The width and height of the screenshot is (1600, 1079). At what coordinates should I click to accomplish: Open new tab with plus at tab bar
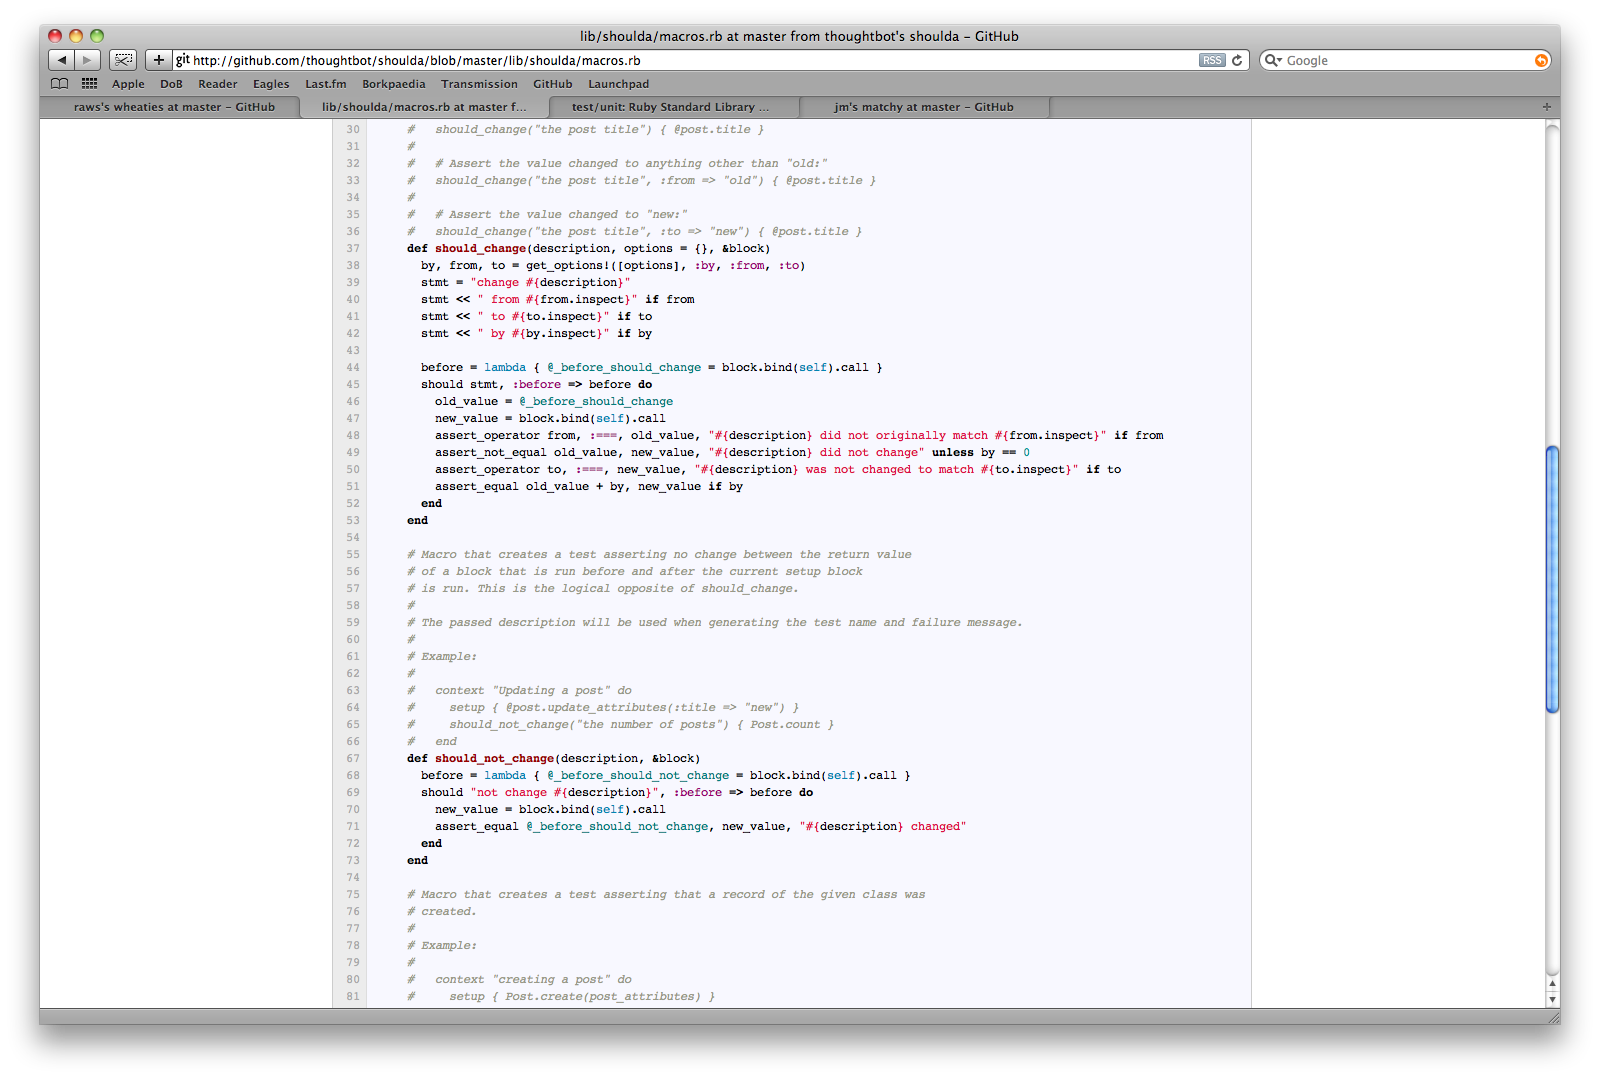pos(1546,107)
